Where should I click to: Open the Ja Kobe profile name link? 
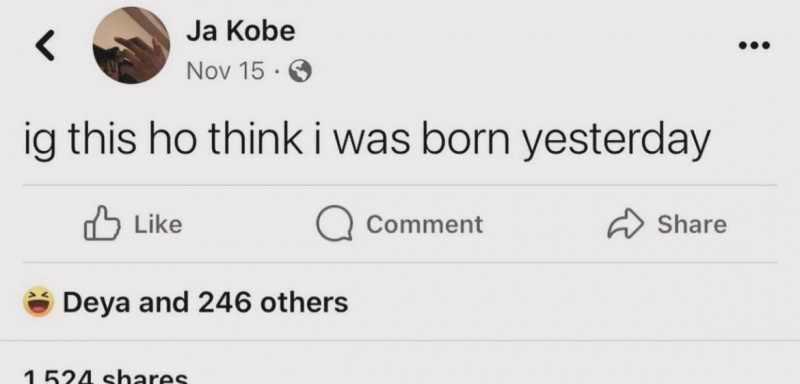pyautogui.click(x=241, y=32)
